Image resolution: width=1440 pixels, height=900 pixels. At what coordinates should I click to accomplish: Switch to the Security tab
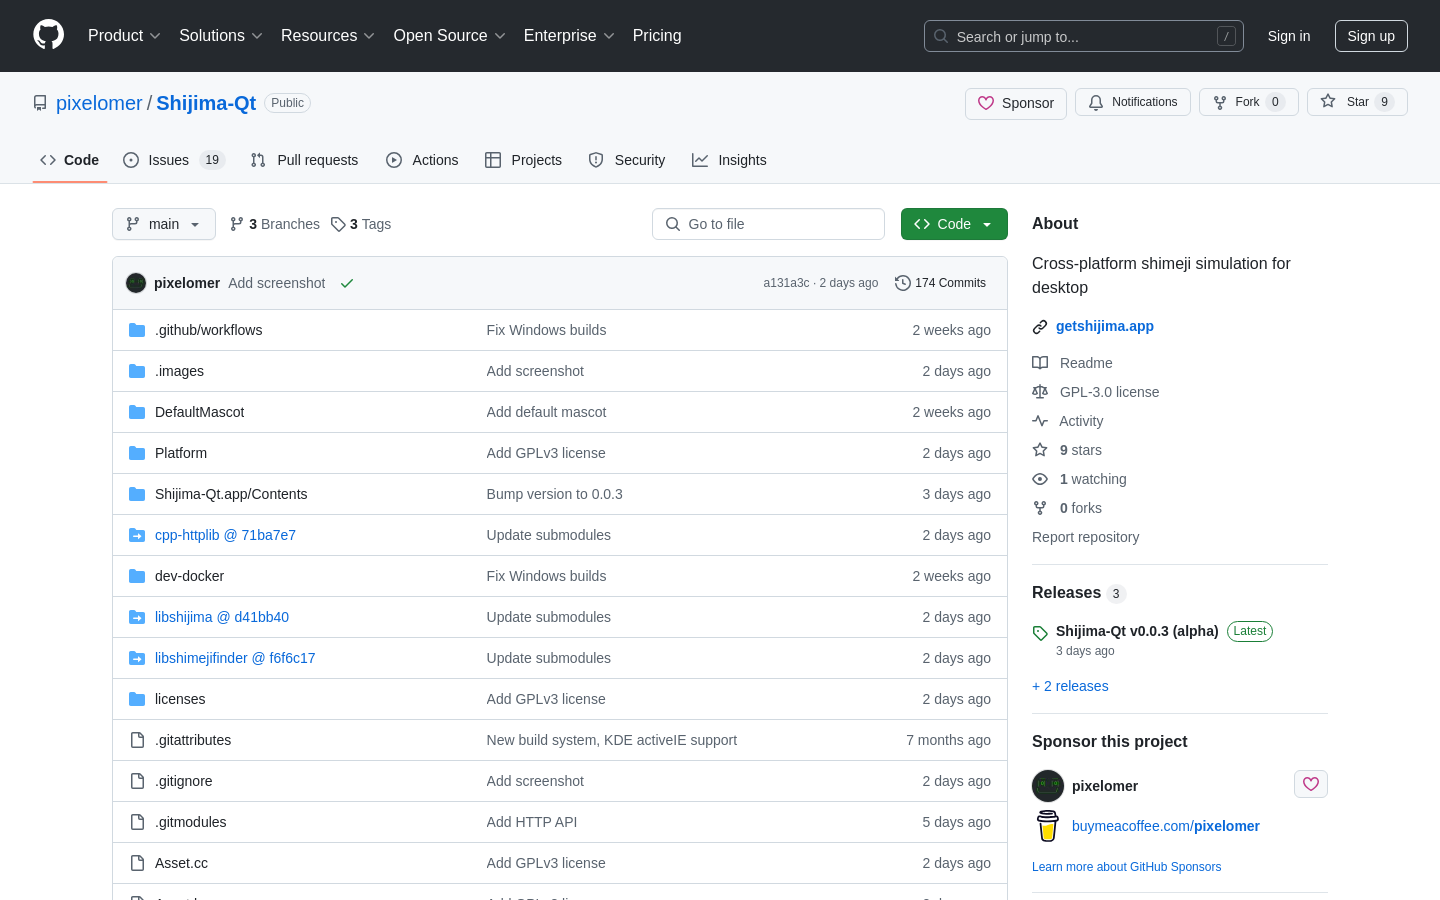coord(627,160)
